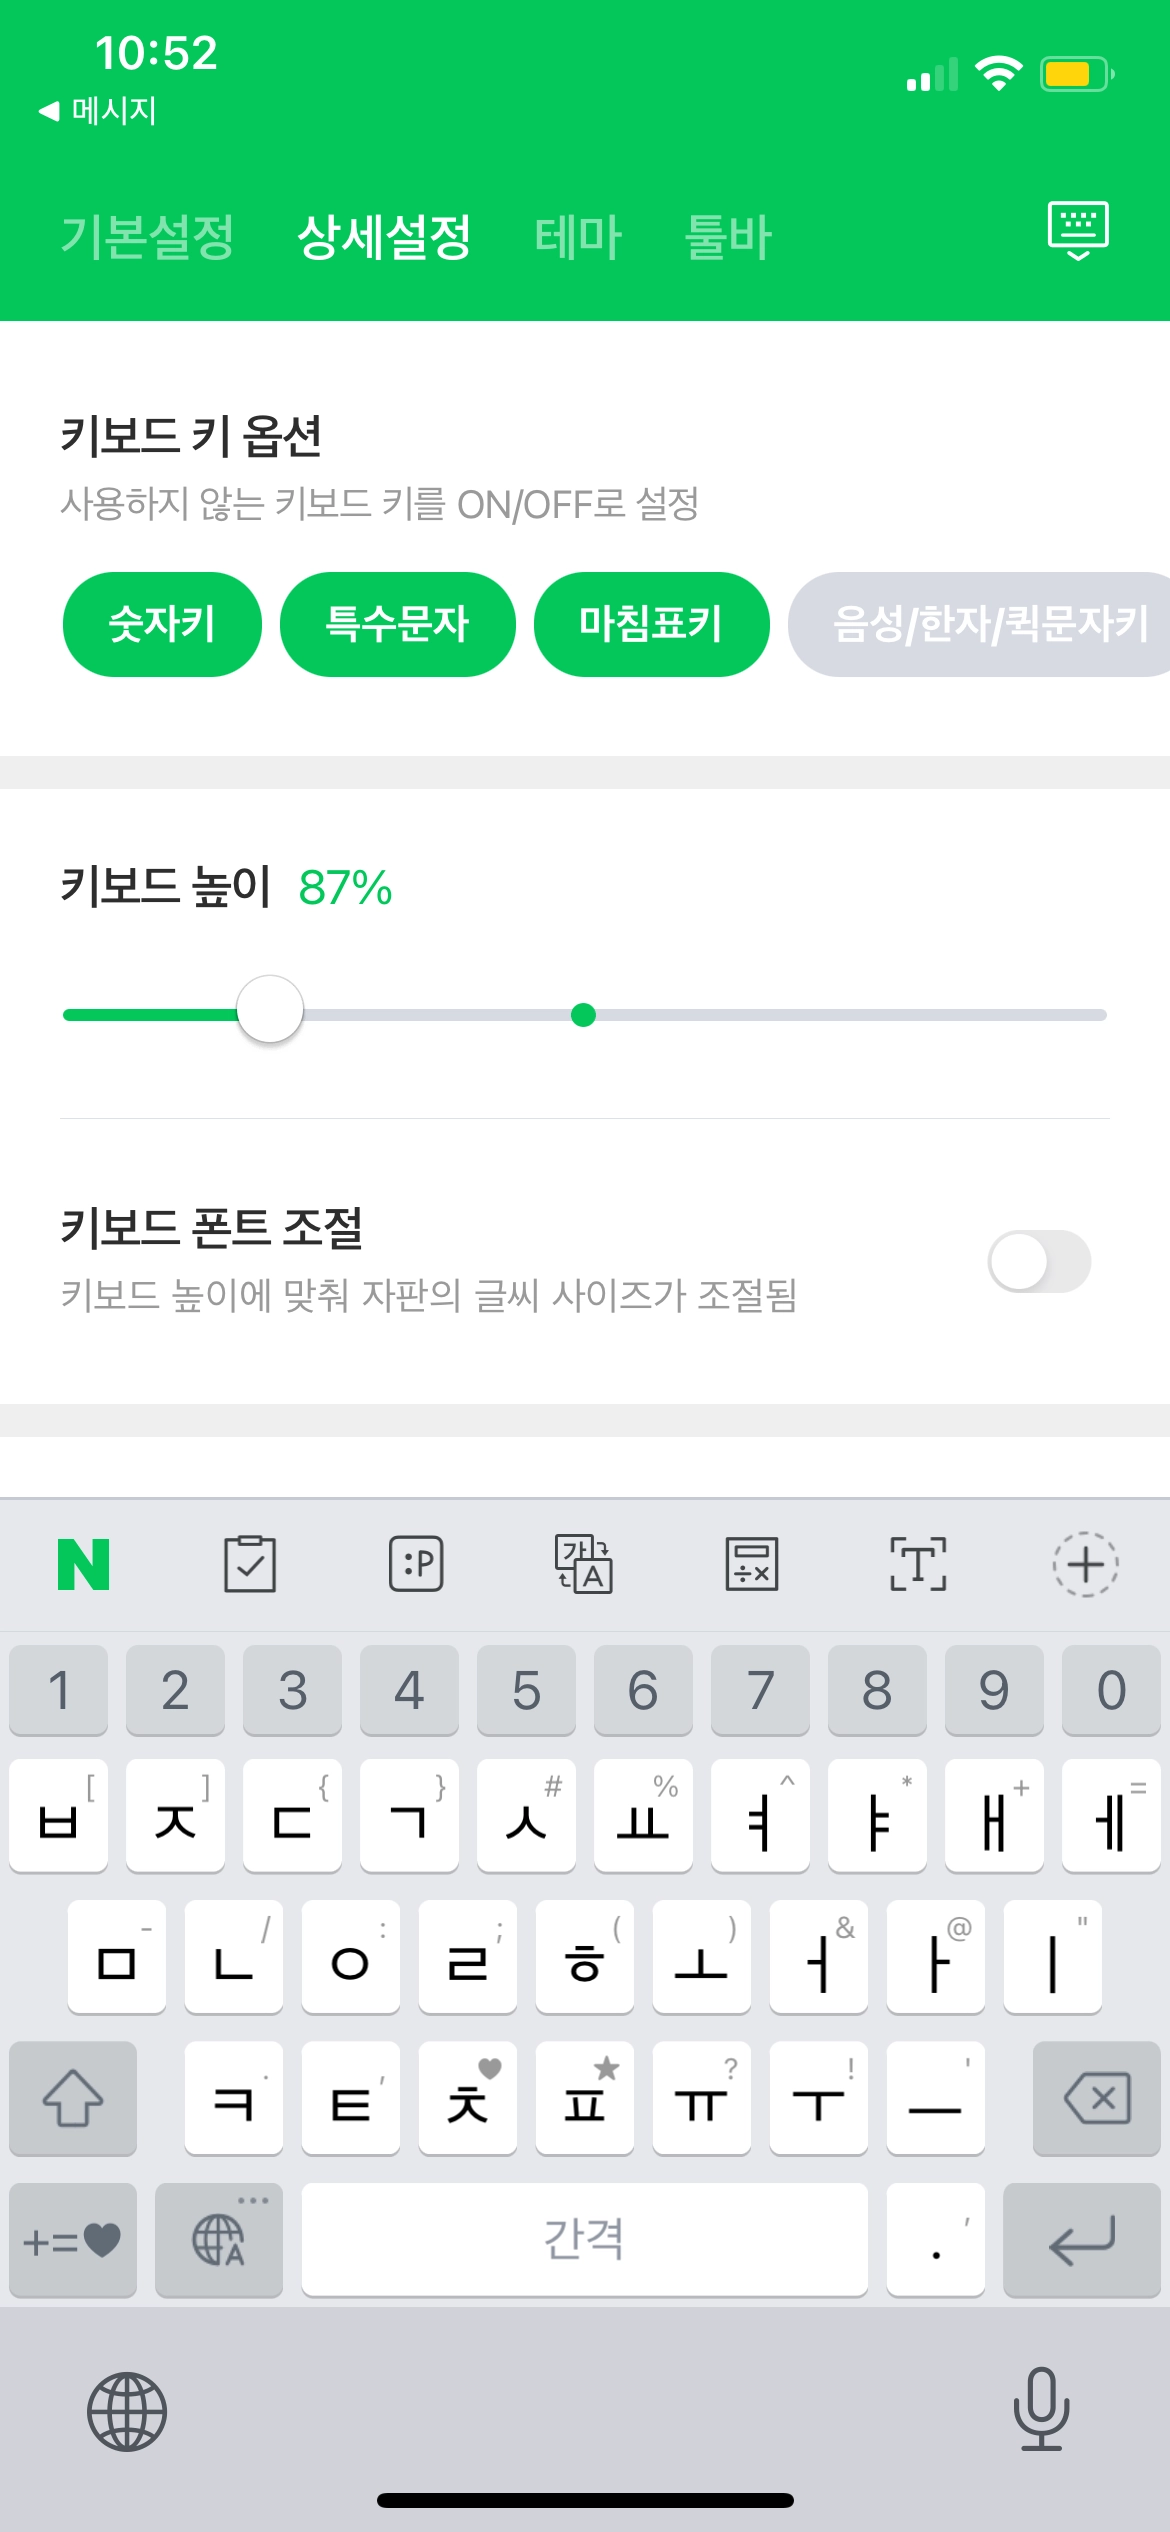Toggle the 키보드 폰트 조절 switch
Viewport: 1170px width, 2532px height.
[1039, 1261]
